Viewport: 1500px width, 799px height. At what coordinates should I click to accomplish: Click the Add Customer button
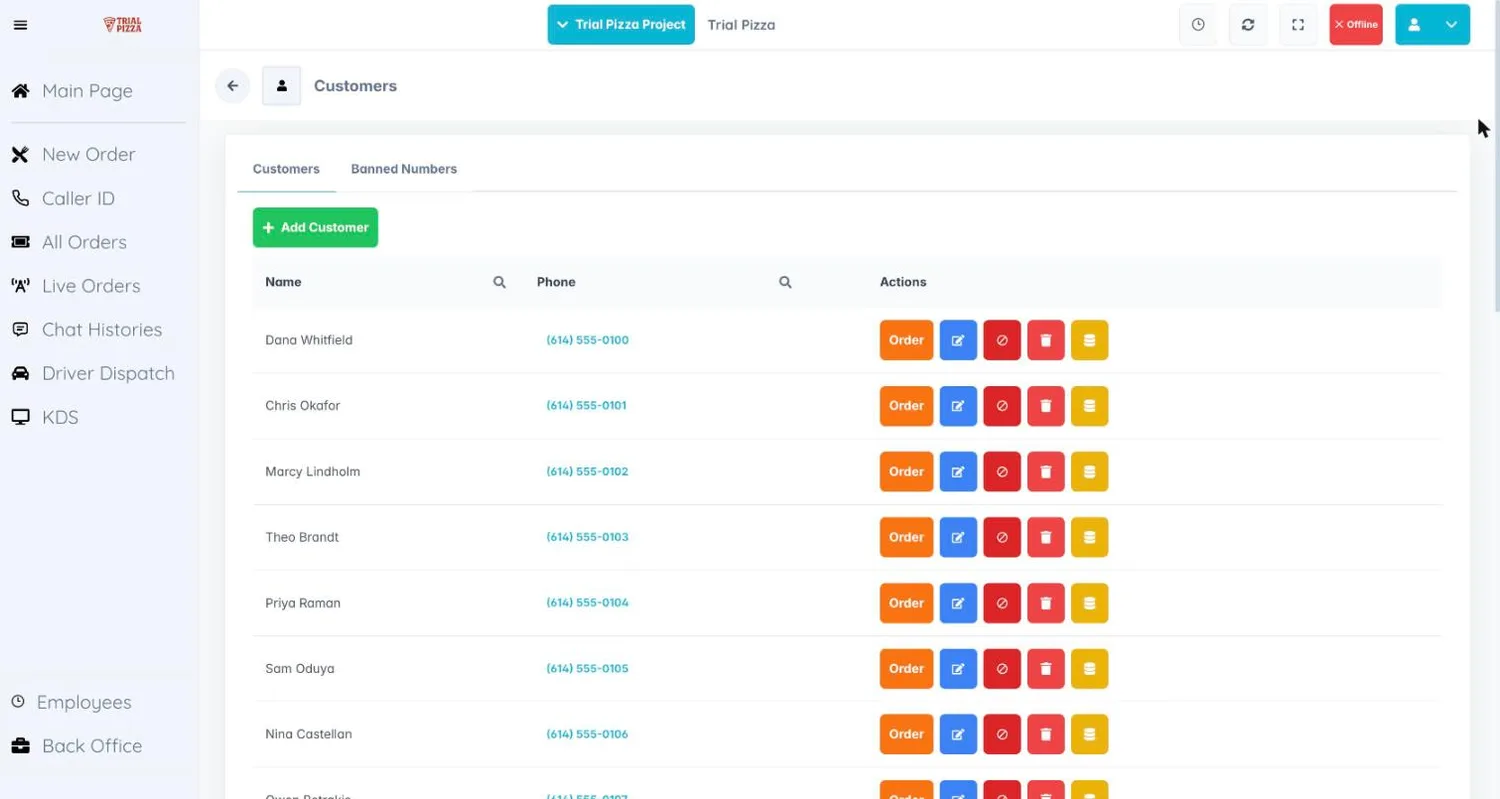[315, 228]
